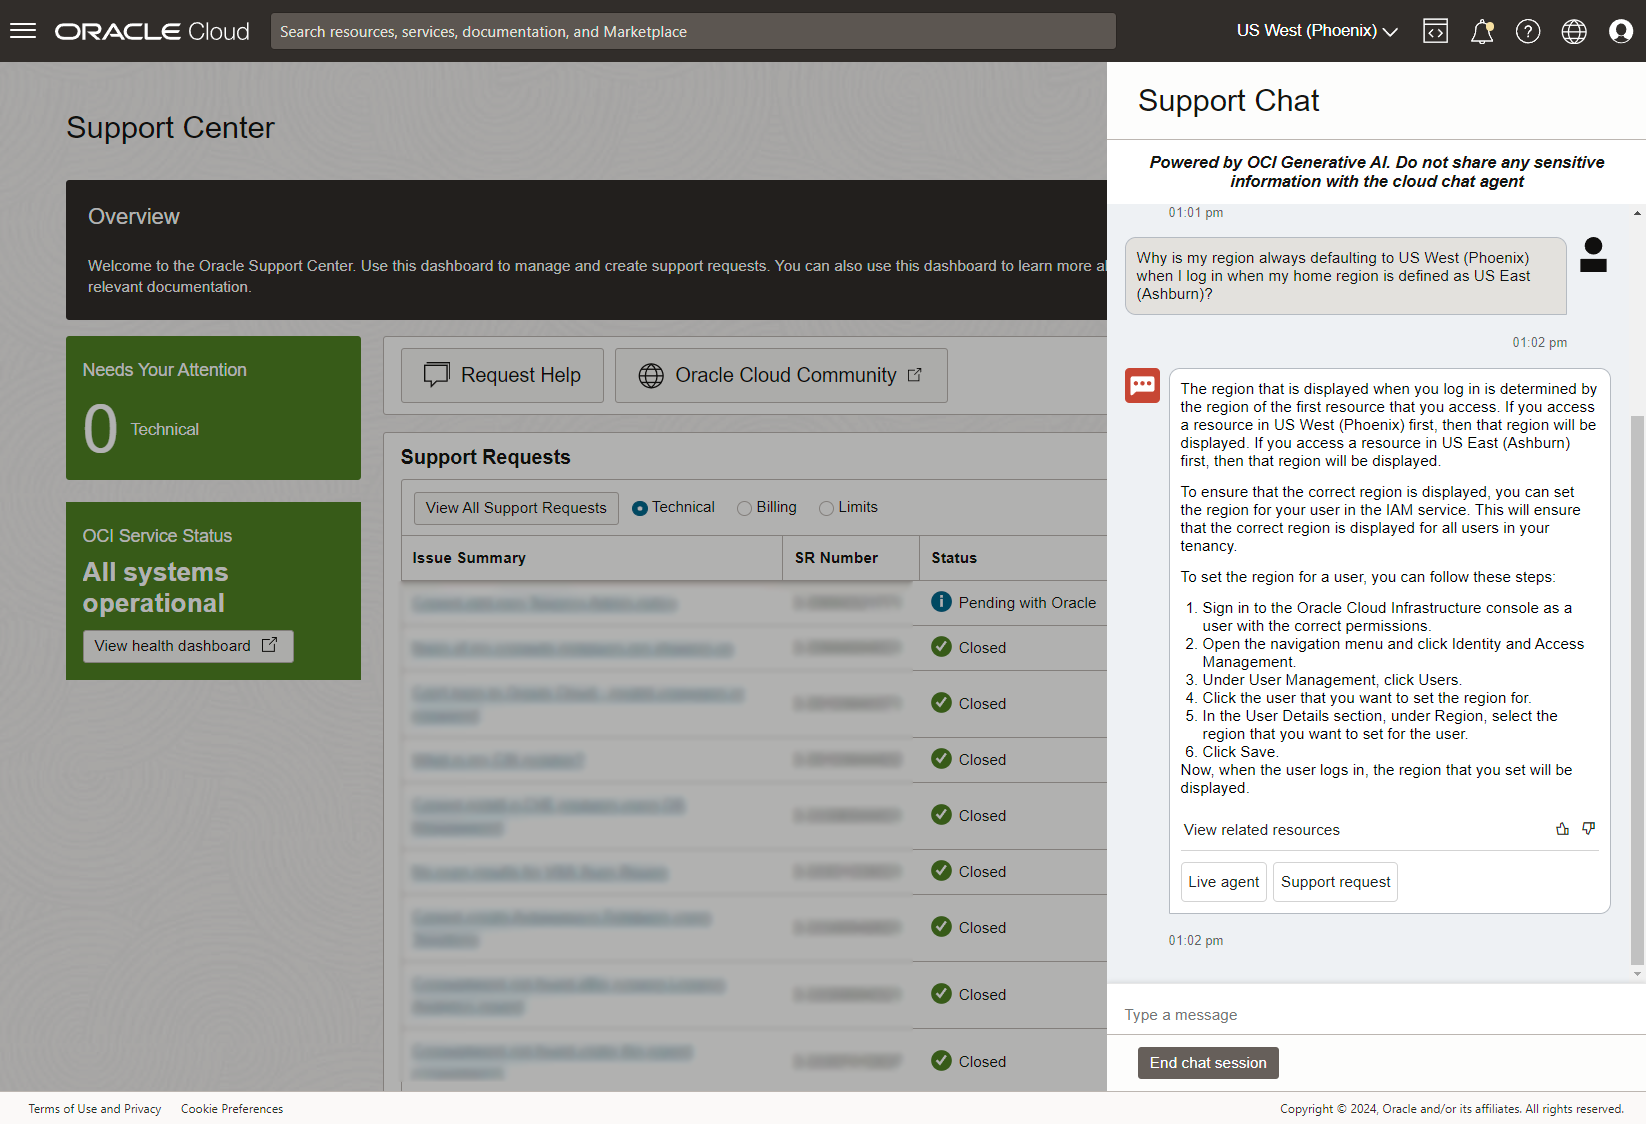The width and height of the screenshot is (1646, 1124).
Task: Sort by SR Number column header
Action: (x=836, y=558)
